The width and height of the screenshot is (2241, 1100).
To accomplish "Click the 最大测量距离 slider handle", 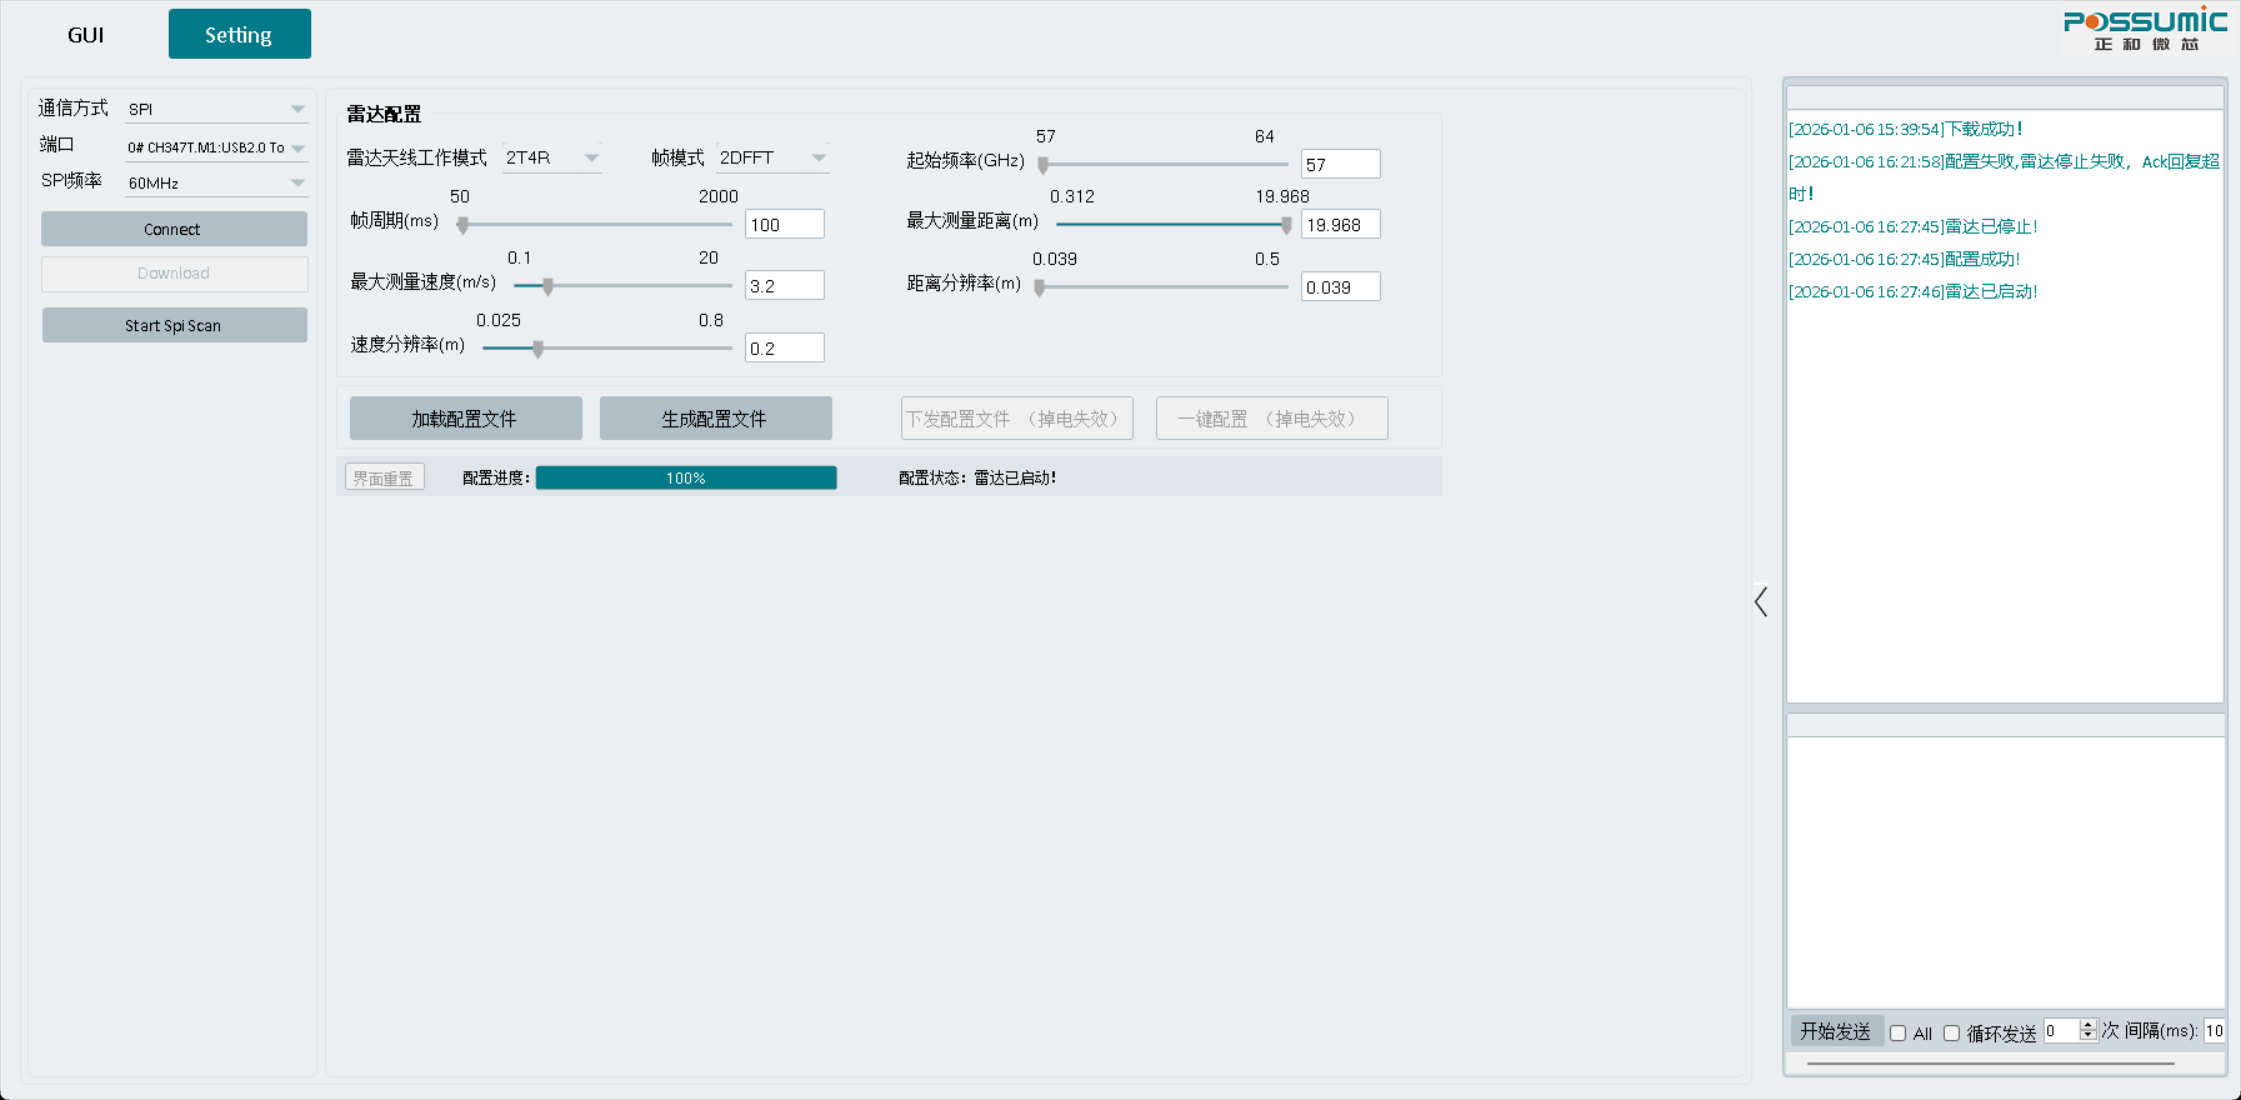I will [x=1286, y=226].
